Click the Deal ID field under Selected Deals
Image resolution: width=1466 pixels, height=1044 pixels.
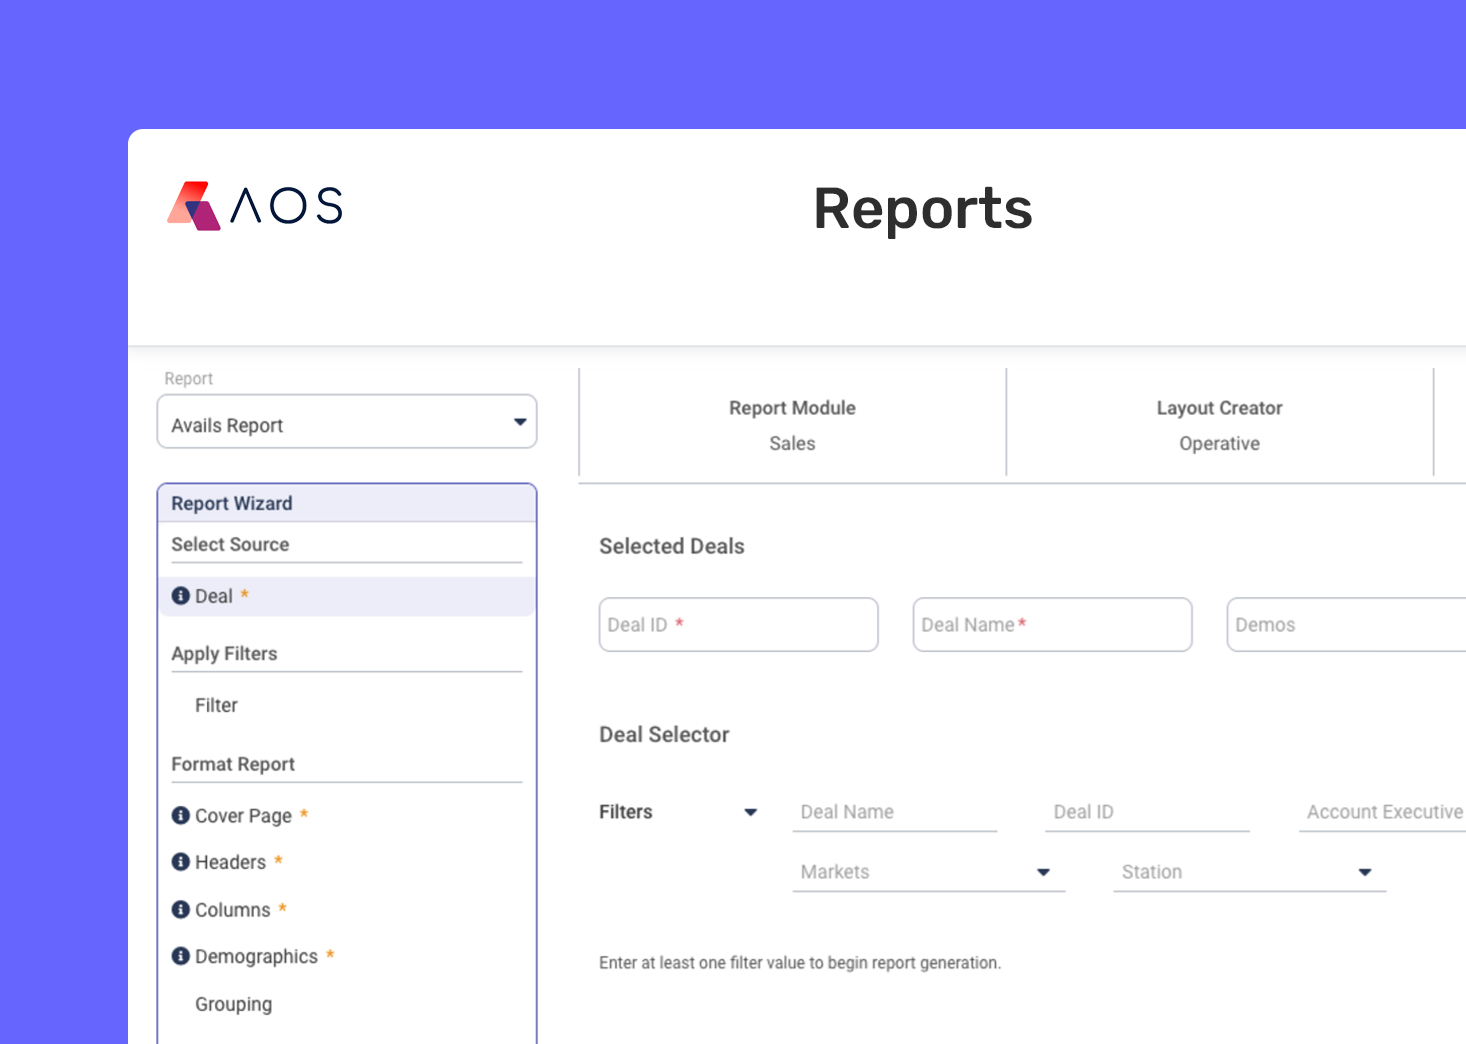click(x=738, y=624)
